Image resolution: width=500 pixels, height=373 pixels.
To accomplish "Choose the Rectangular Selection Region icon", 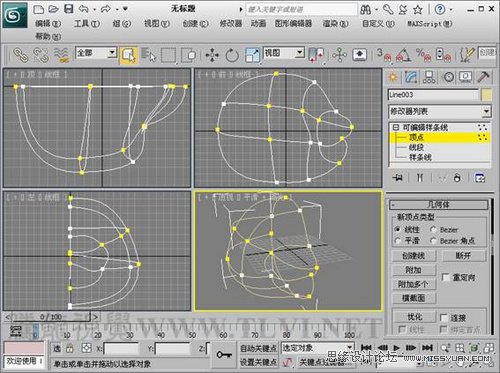I will (x=168, y=55).
